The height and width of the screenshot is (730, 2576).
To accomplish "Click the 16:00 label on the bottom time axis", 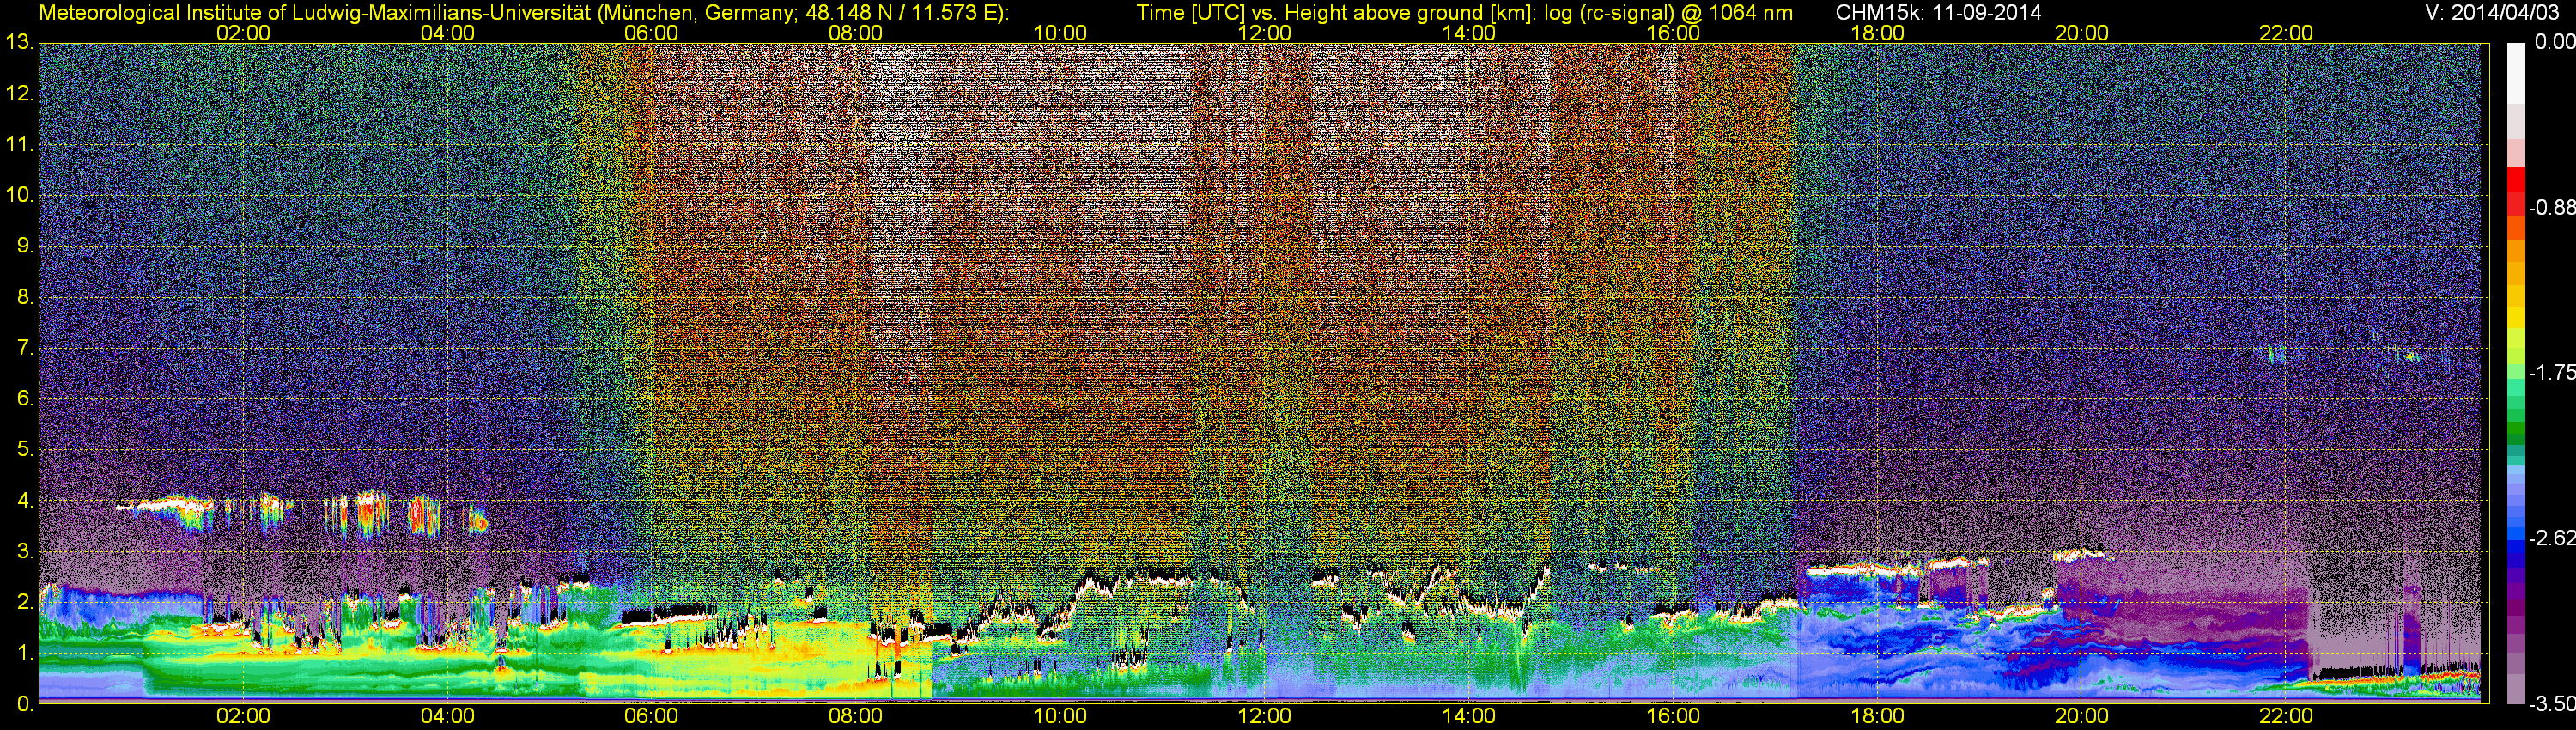I will pyautogui.click(x=1673, y=716).
